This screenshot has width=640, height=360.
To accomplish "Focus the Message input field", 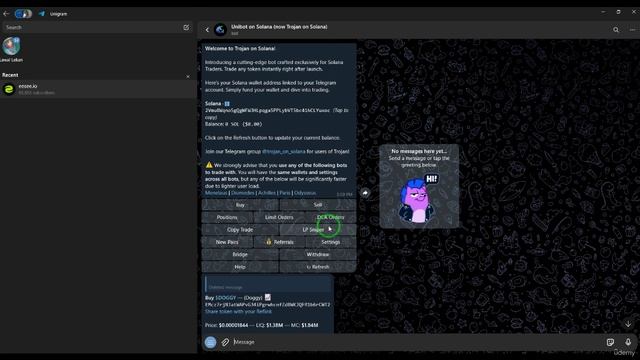I will point(416,342).
